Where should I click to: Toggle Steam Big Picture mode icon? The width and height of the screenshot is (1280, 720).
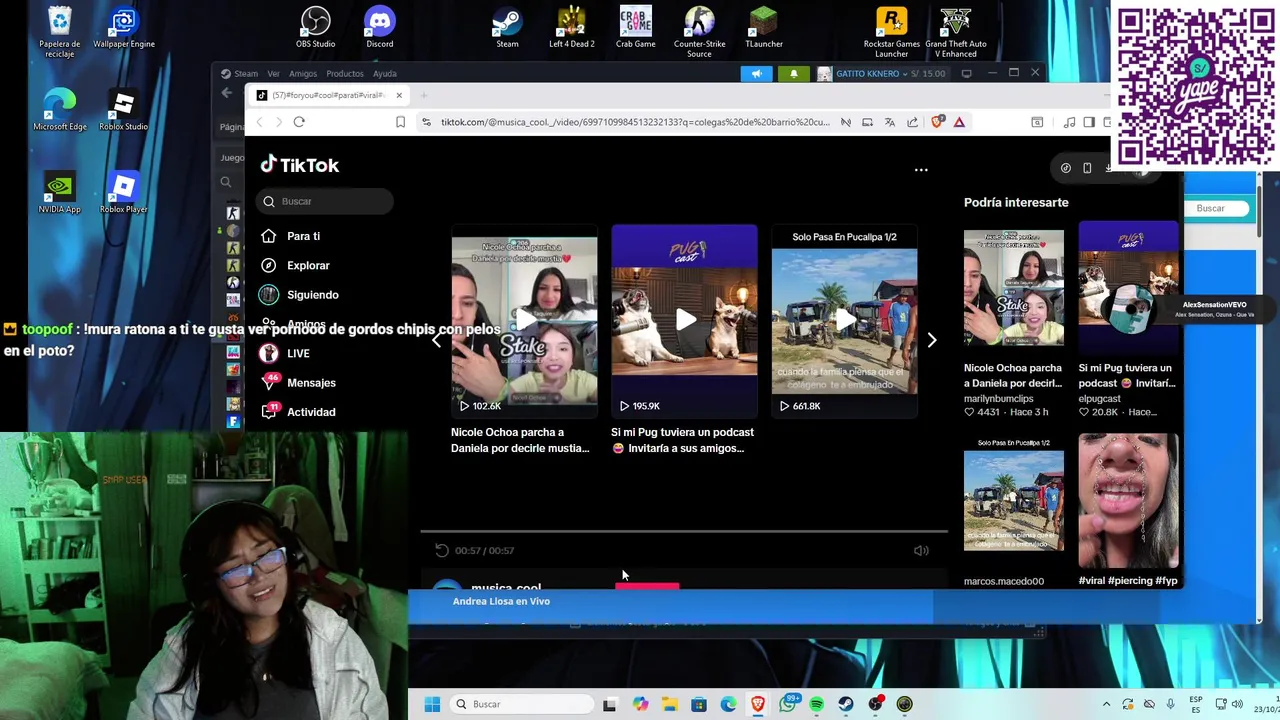coord(966,73)
